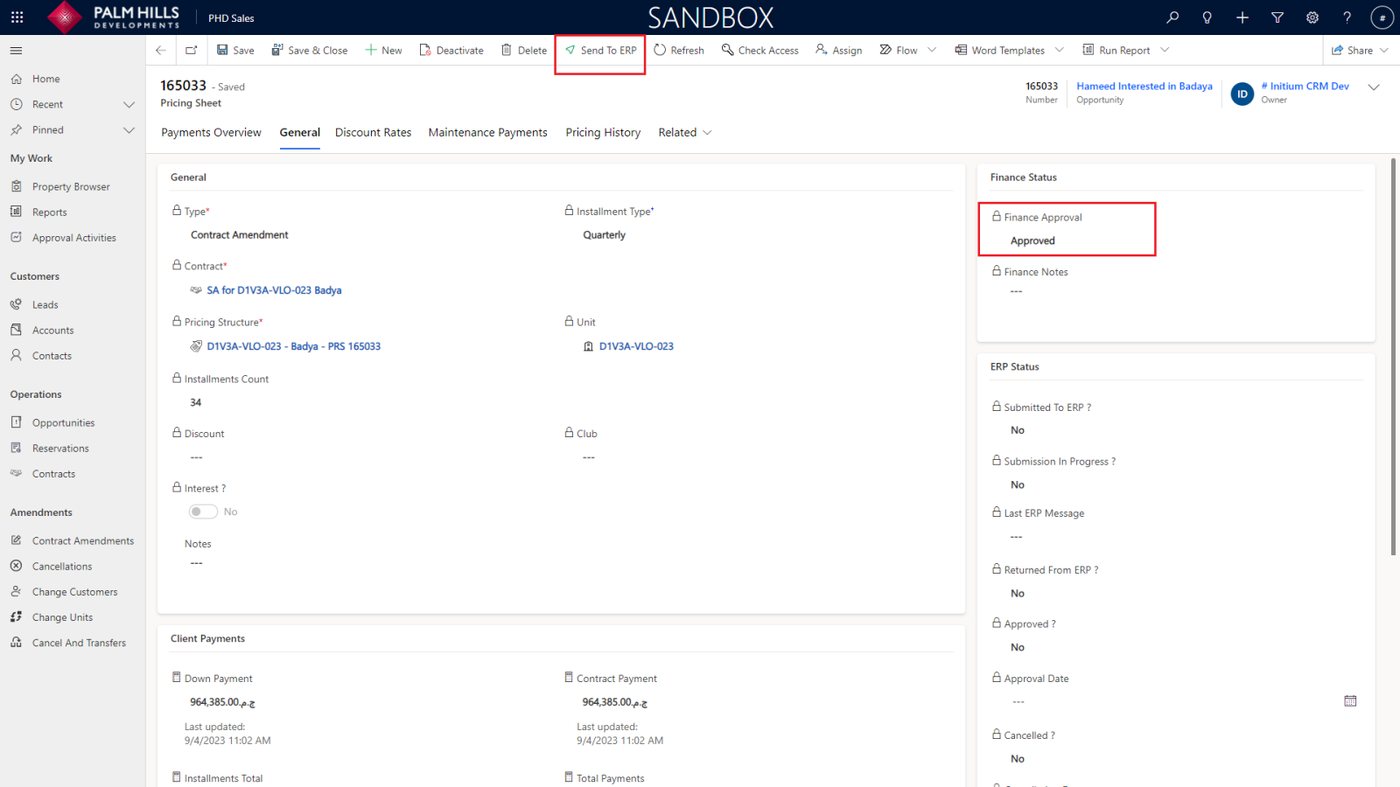Click the Save command

click(x=236, y=50)
